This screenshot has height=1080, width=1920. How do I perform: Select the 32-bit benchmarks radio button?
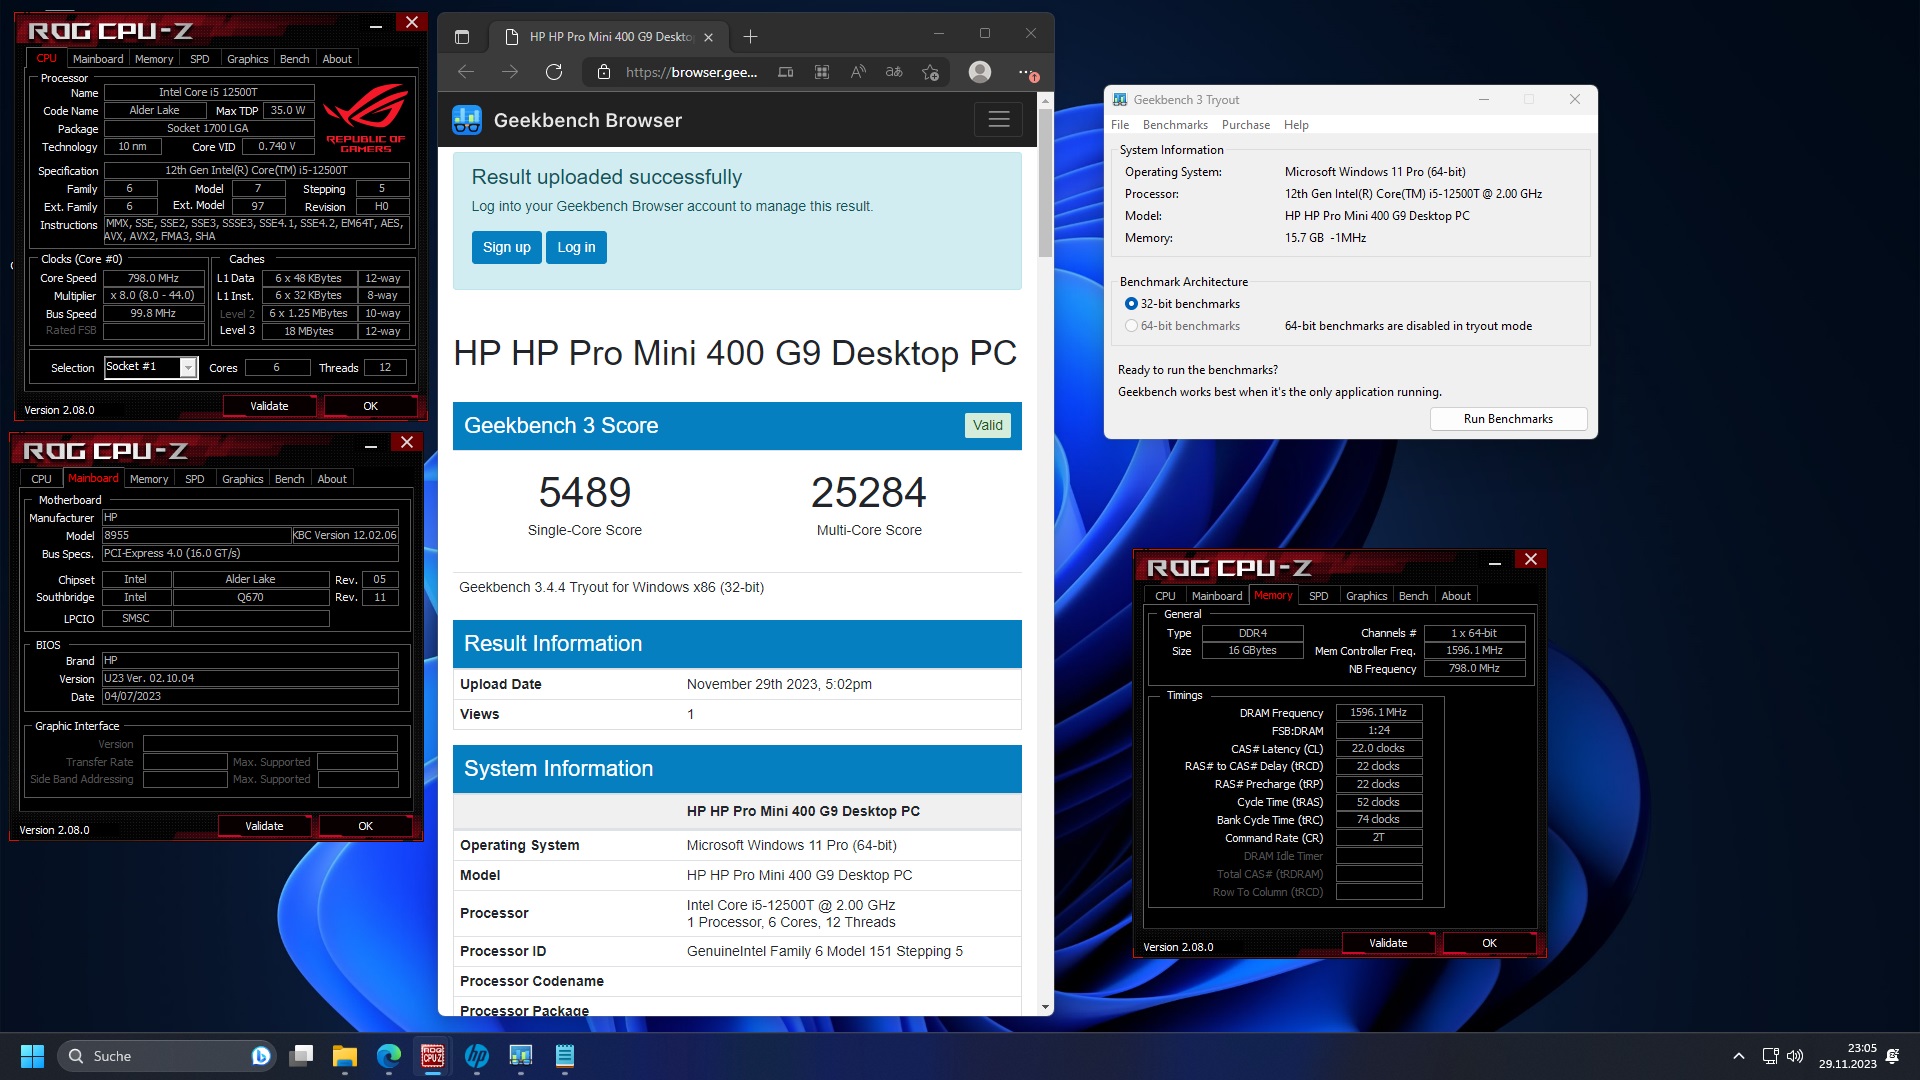pos(1131,304)
